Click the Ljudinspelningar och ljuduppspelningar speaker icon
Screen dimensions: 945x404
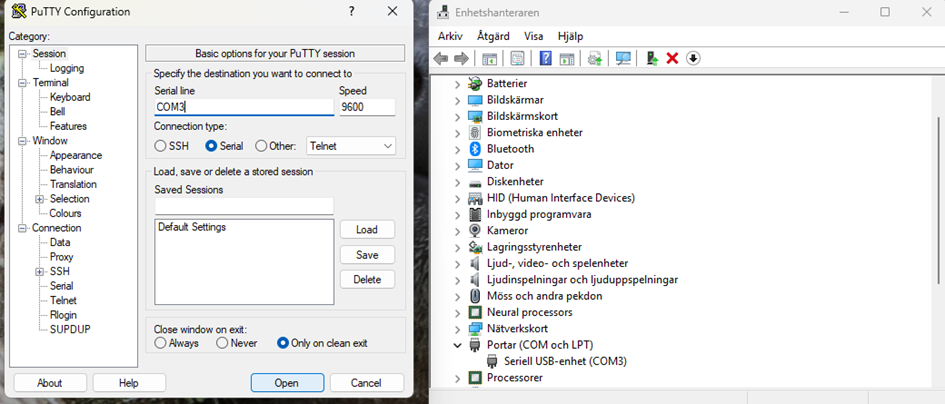coord(476,280)
